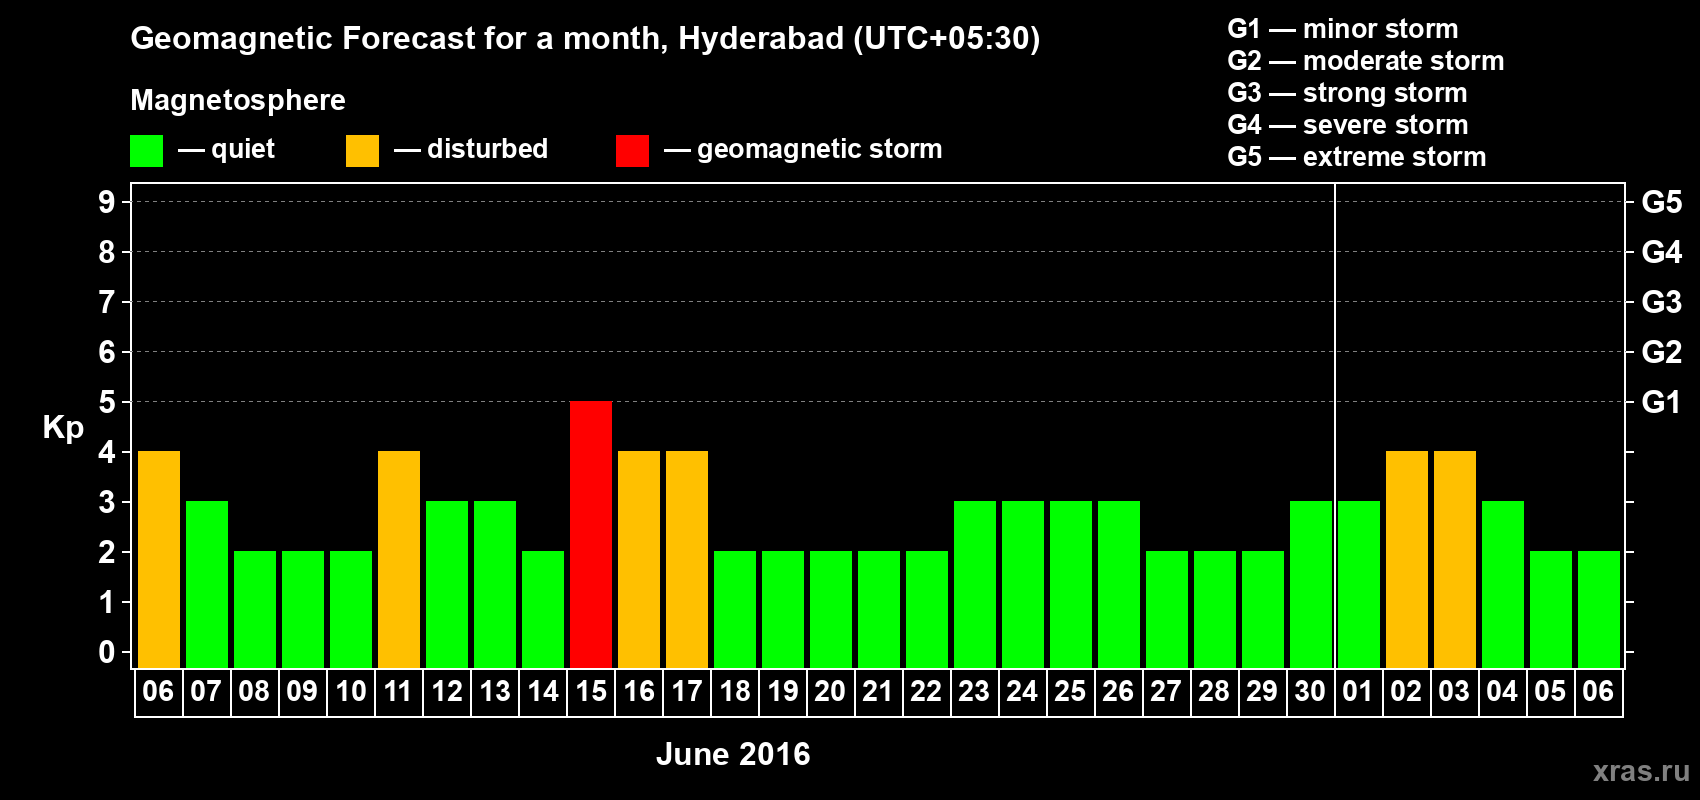Click the Kp value 5 on left axis
This screenshot has width=1700, height=800.
click(x=107, y=402)
